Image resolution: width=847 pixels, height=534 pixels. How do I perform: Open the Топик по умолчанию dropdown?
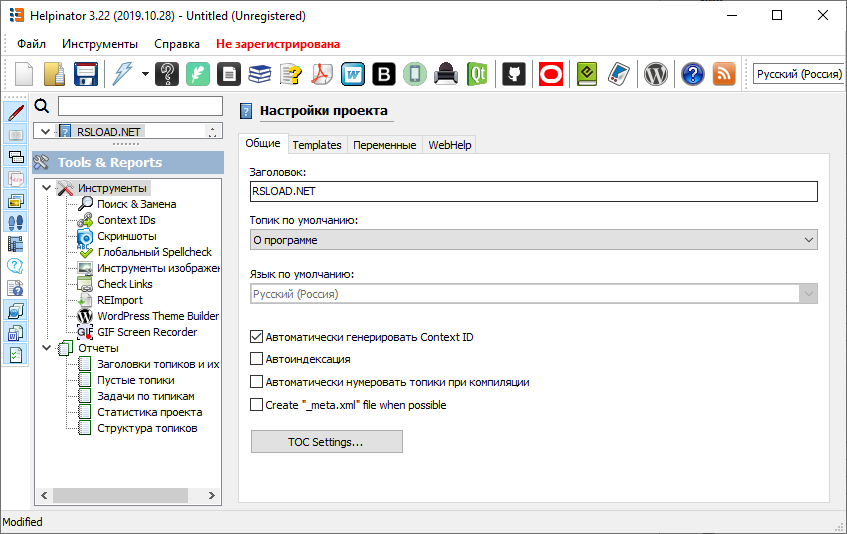(533, 240)
